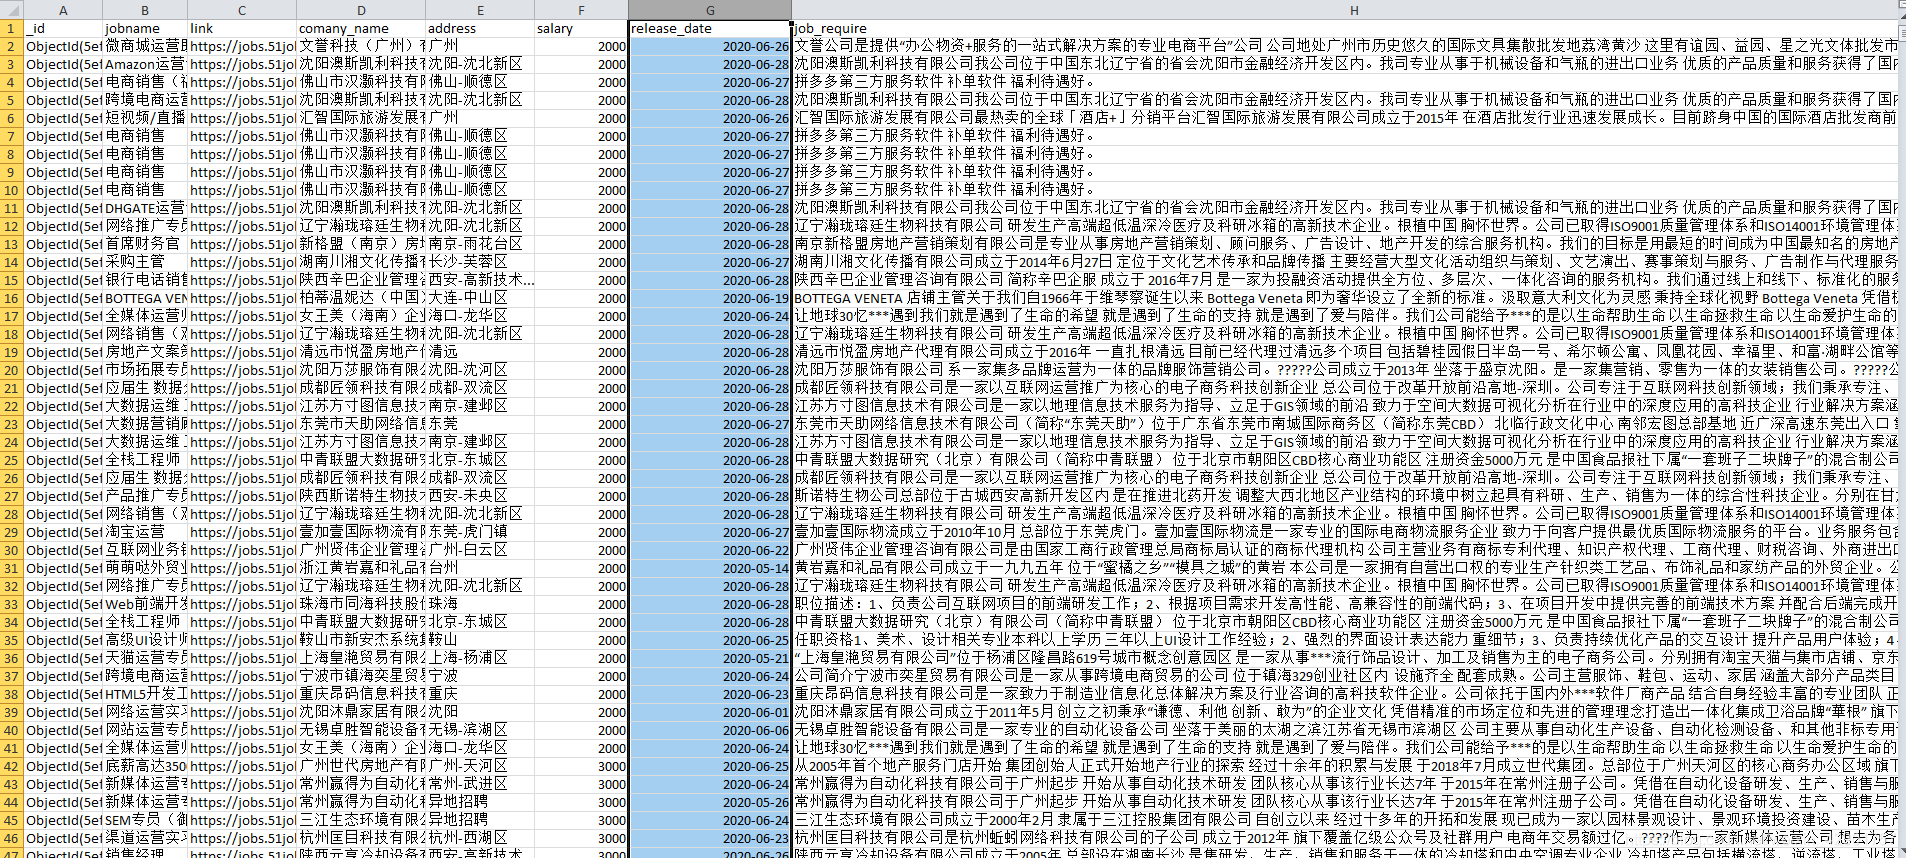
Task: Select the address cell 重庆
Action: point(480,694)
